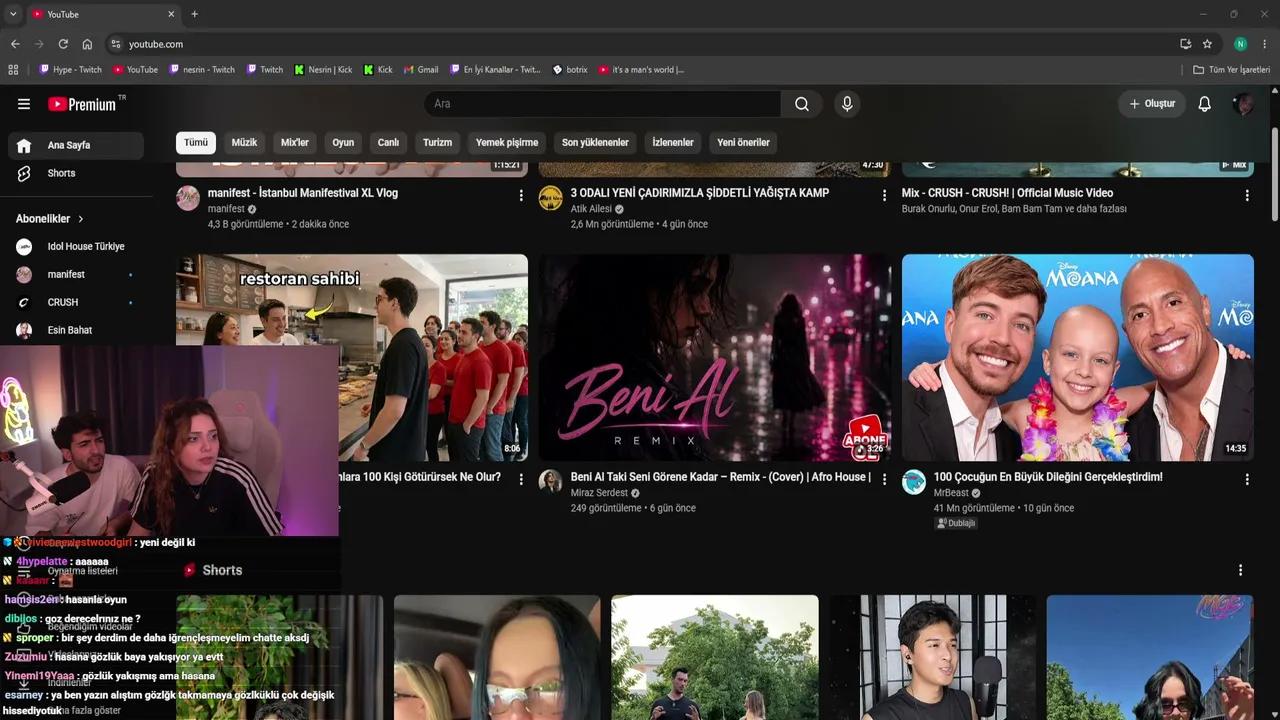Go back with browser back arrow
The image size is (1280, 720).
coord(15,44)
